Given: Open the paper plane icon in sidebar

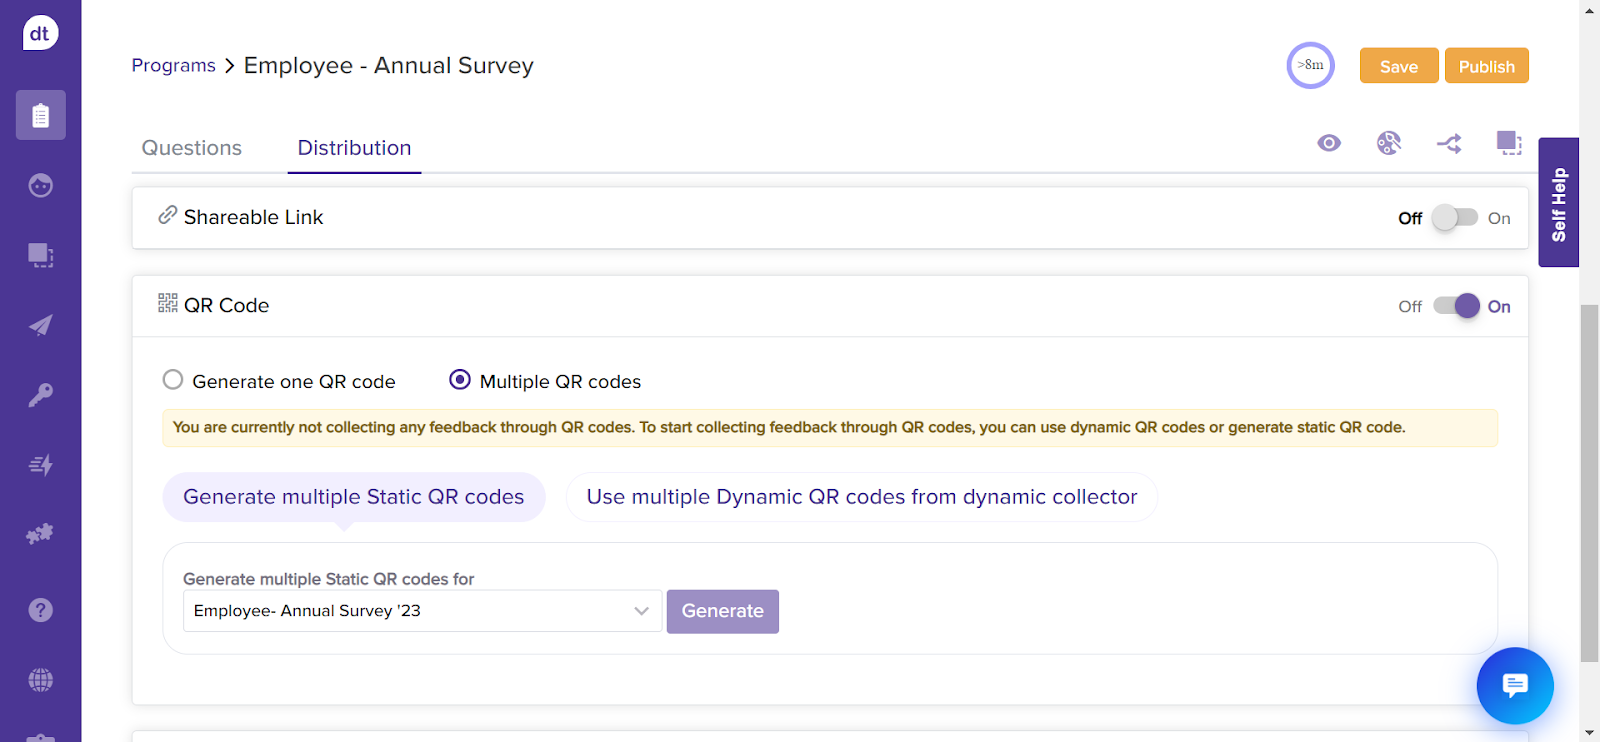Looking at the screenshot, I should coord(40,325).
